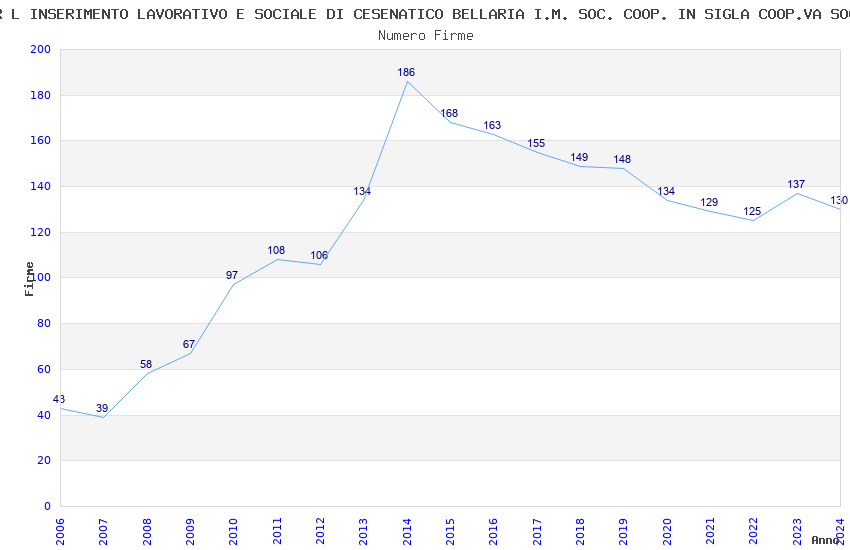Select the data label 106
This screenshot has height=550, width=850.
(319, 255)
